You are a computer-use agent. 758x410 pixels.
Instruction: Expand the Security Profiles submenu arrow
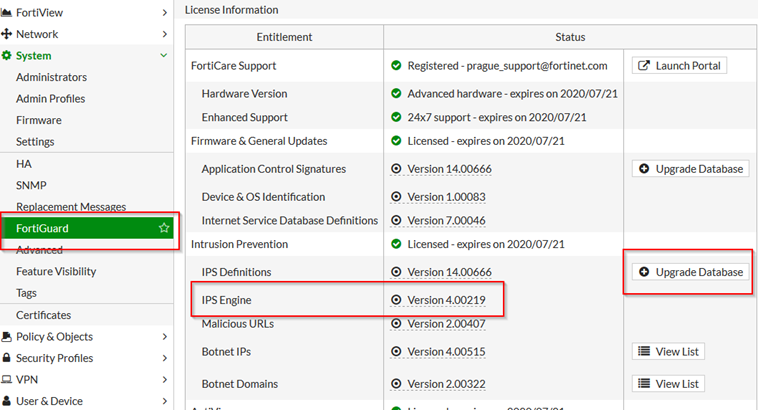tap(164, 358)
